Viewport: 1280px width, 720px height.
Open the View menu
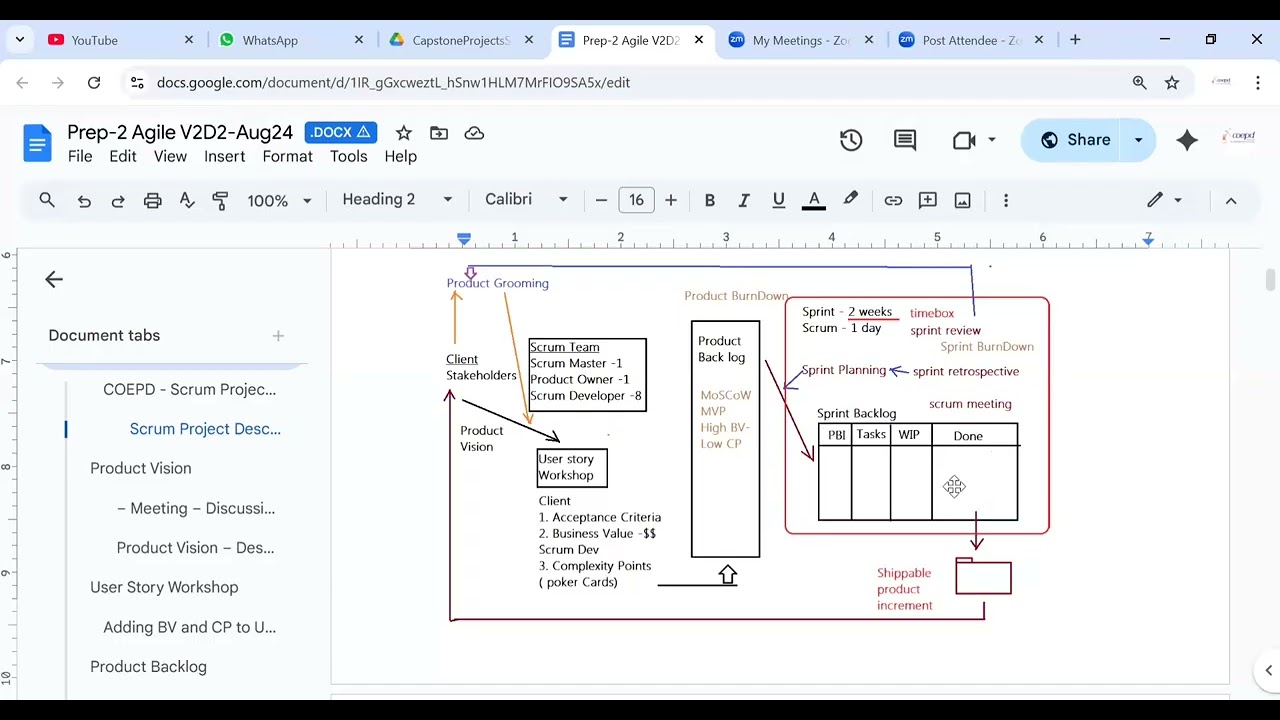[170, 157]
